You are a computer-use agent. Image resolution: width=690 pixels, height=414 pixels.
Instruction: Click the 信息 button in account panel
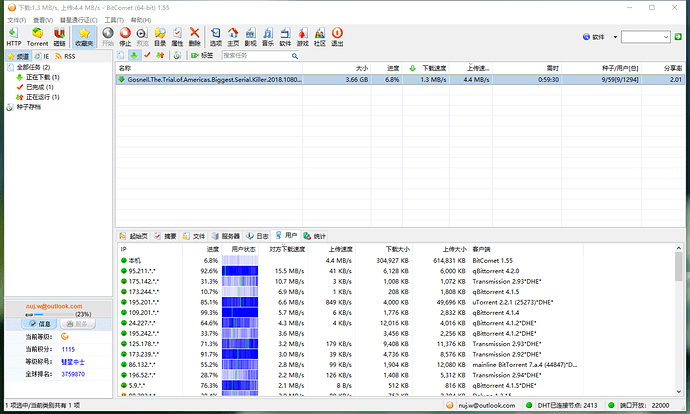[x=39, y=324]
